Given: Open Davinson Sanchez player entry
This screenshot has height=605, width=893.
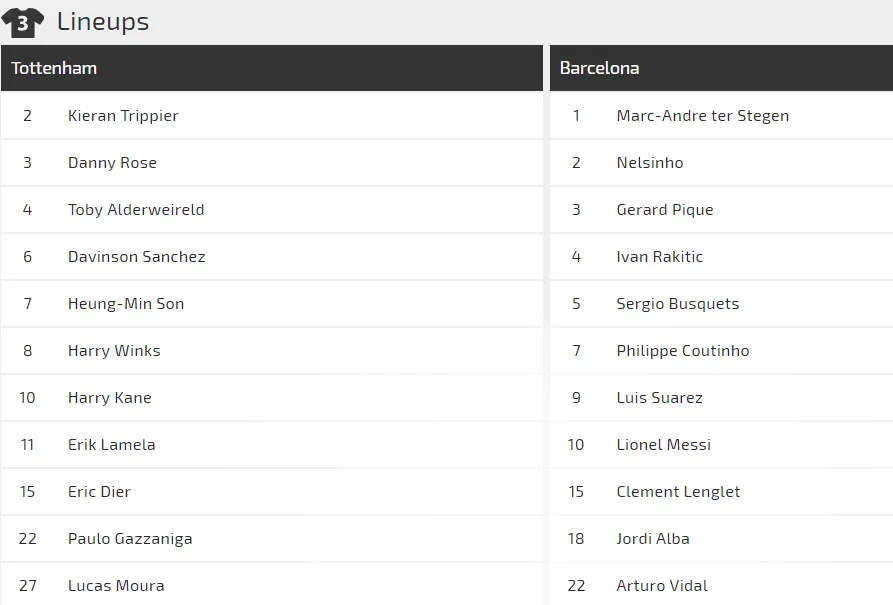Looking at the screenshot, I should [x=136, y=257].
